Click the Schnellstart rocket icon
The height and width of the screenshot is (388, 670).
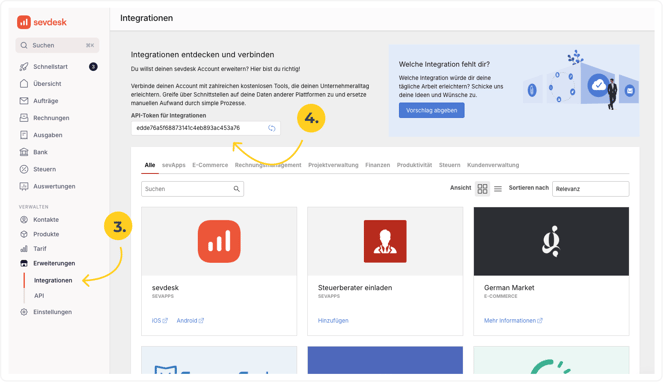[24, 67]
